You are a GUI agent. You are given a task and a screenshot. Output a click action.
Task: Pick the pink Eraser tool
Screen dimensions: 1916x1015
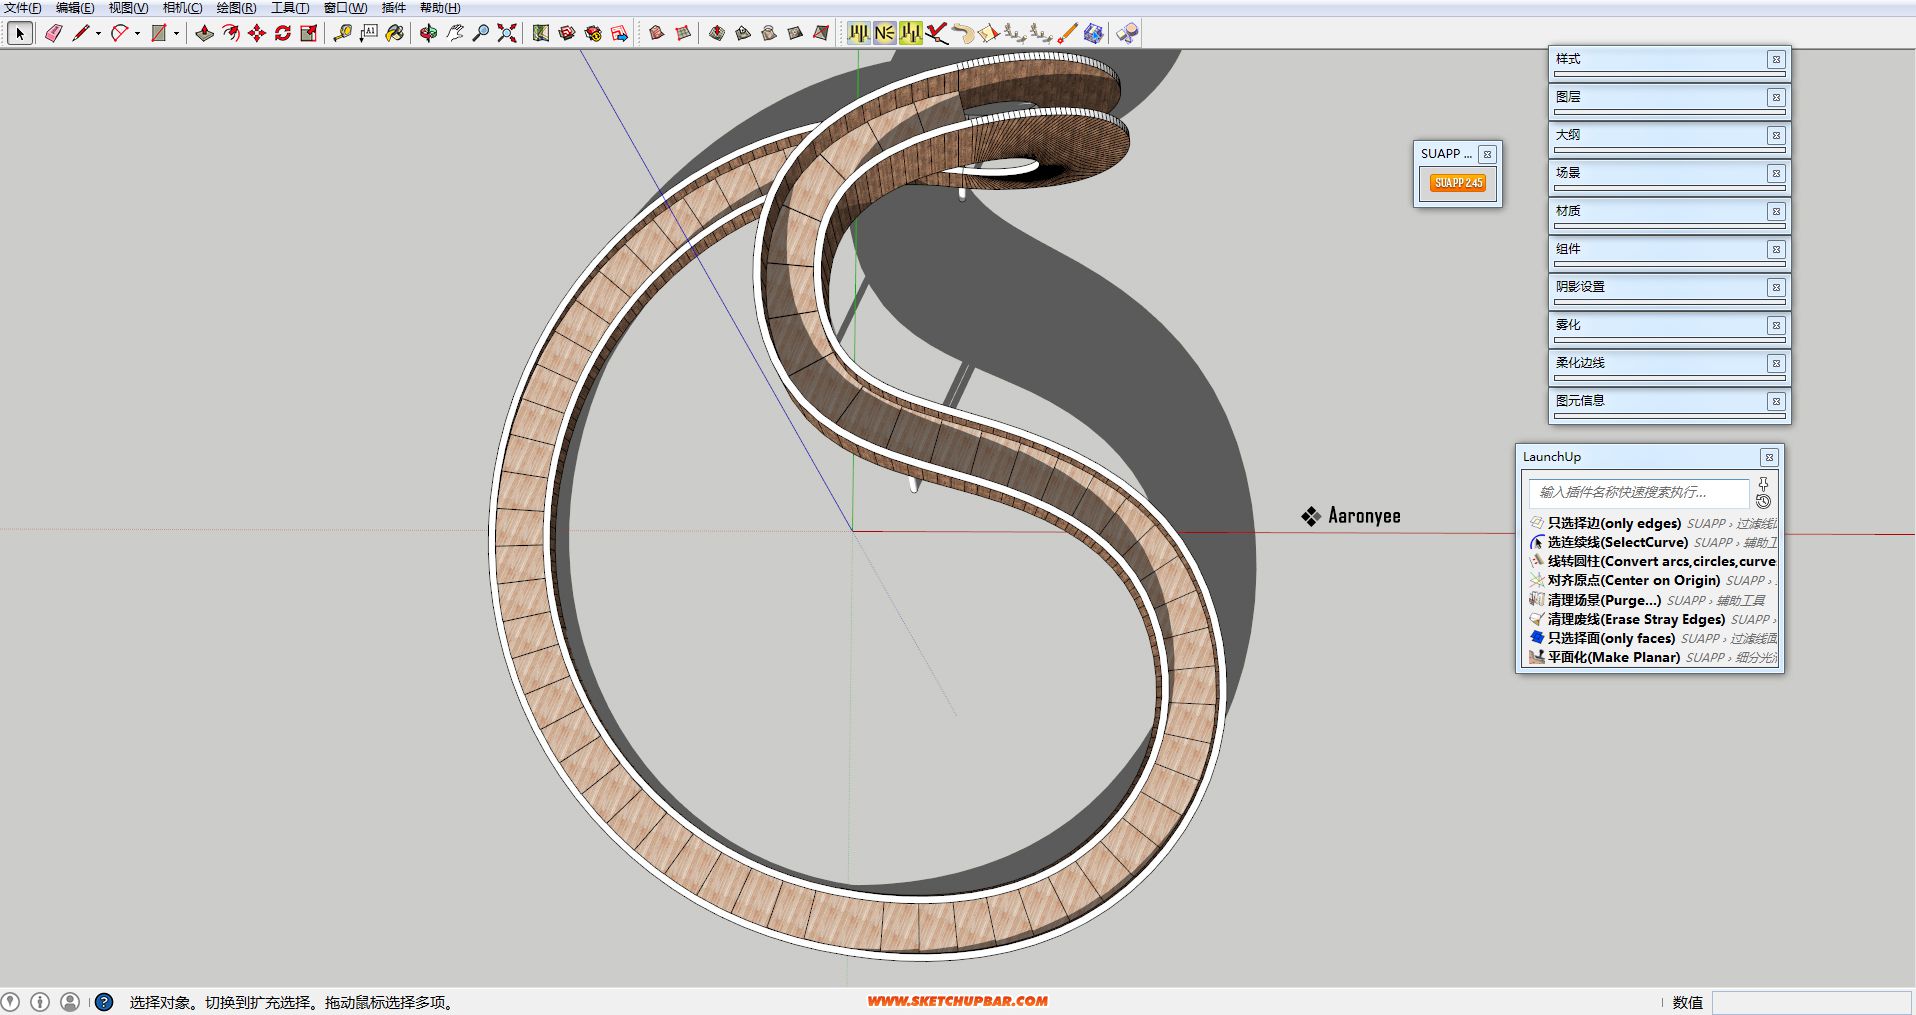(54, 33)
